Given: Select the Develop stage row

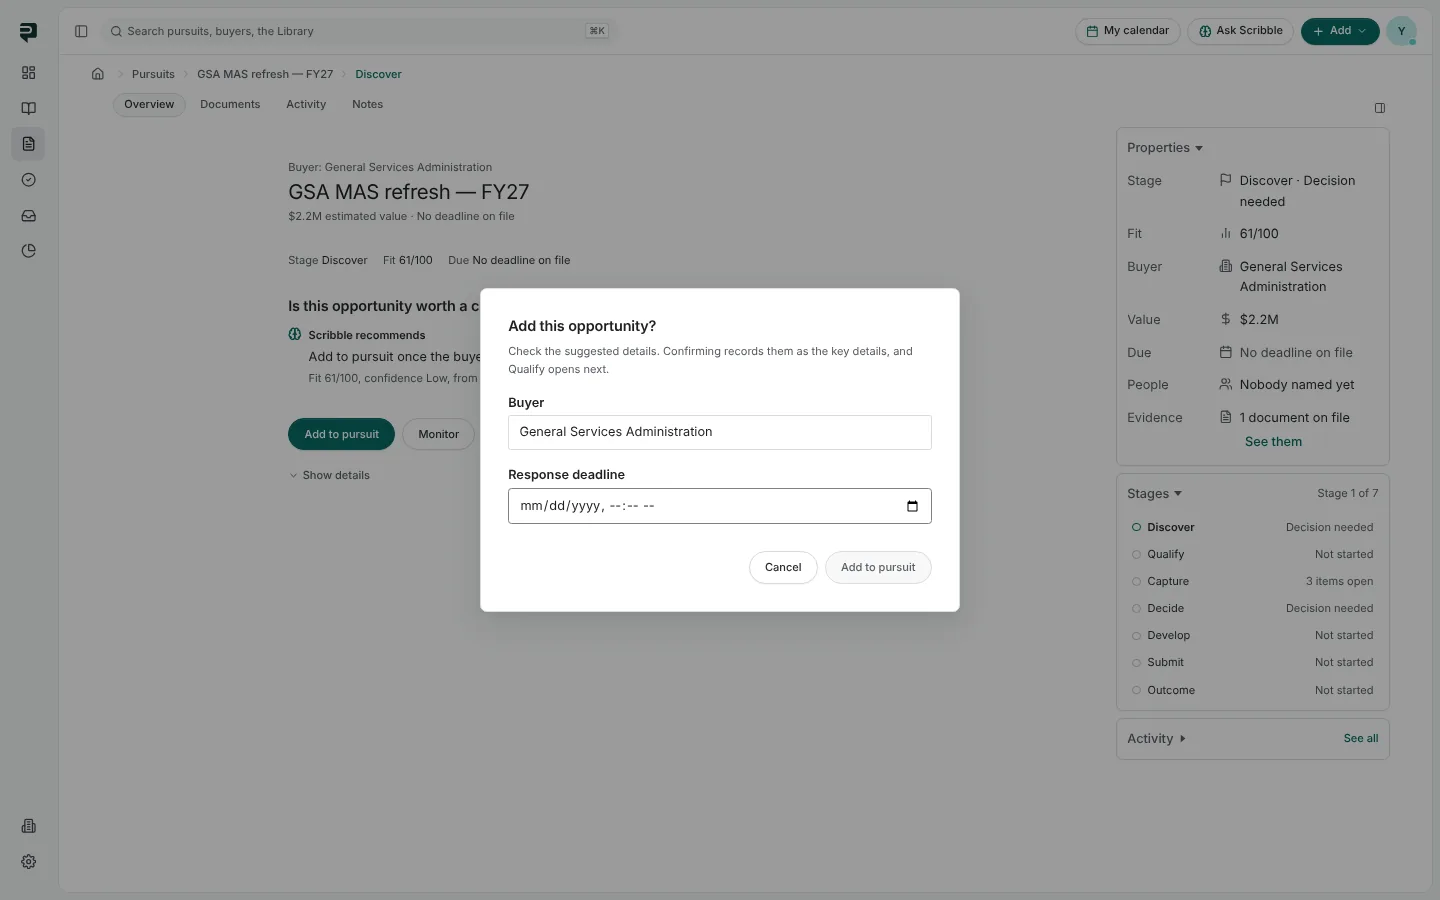Looking at the screenshot, I should (1252, 635).
